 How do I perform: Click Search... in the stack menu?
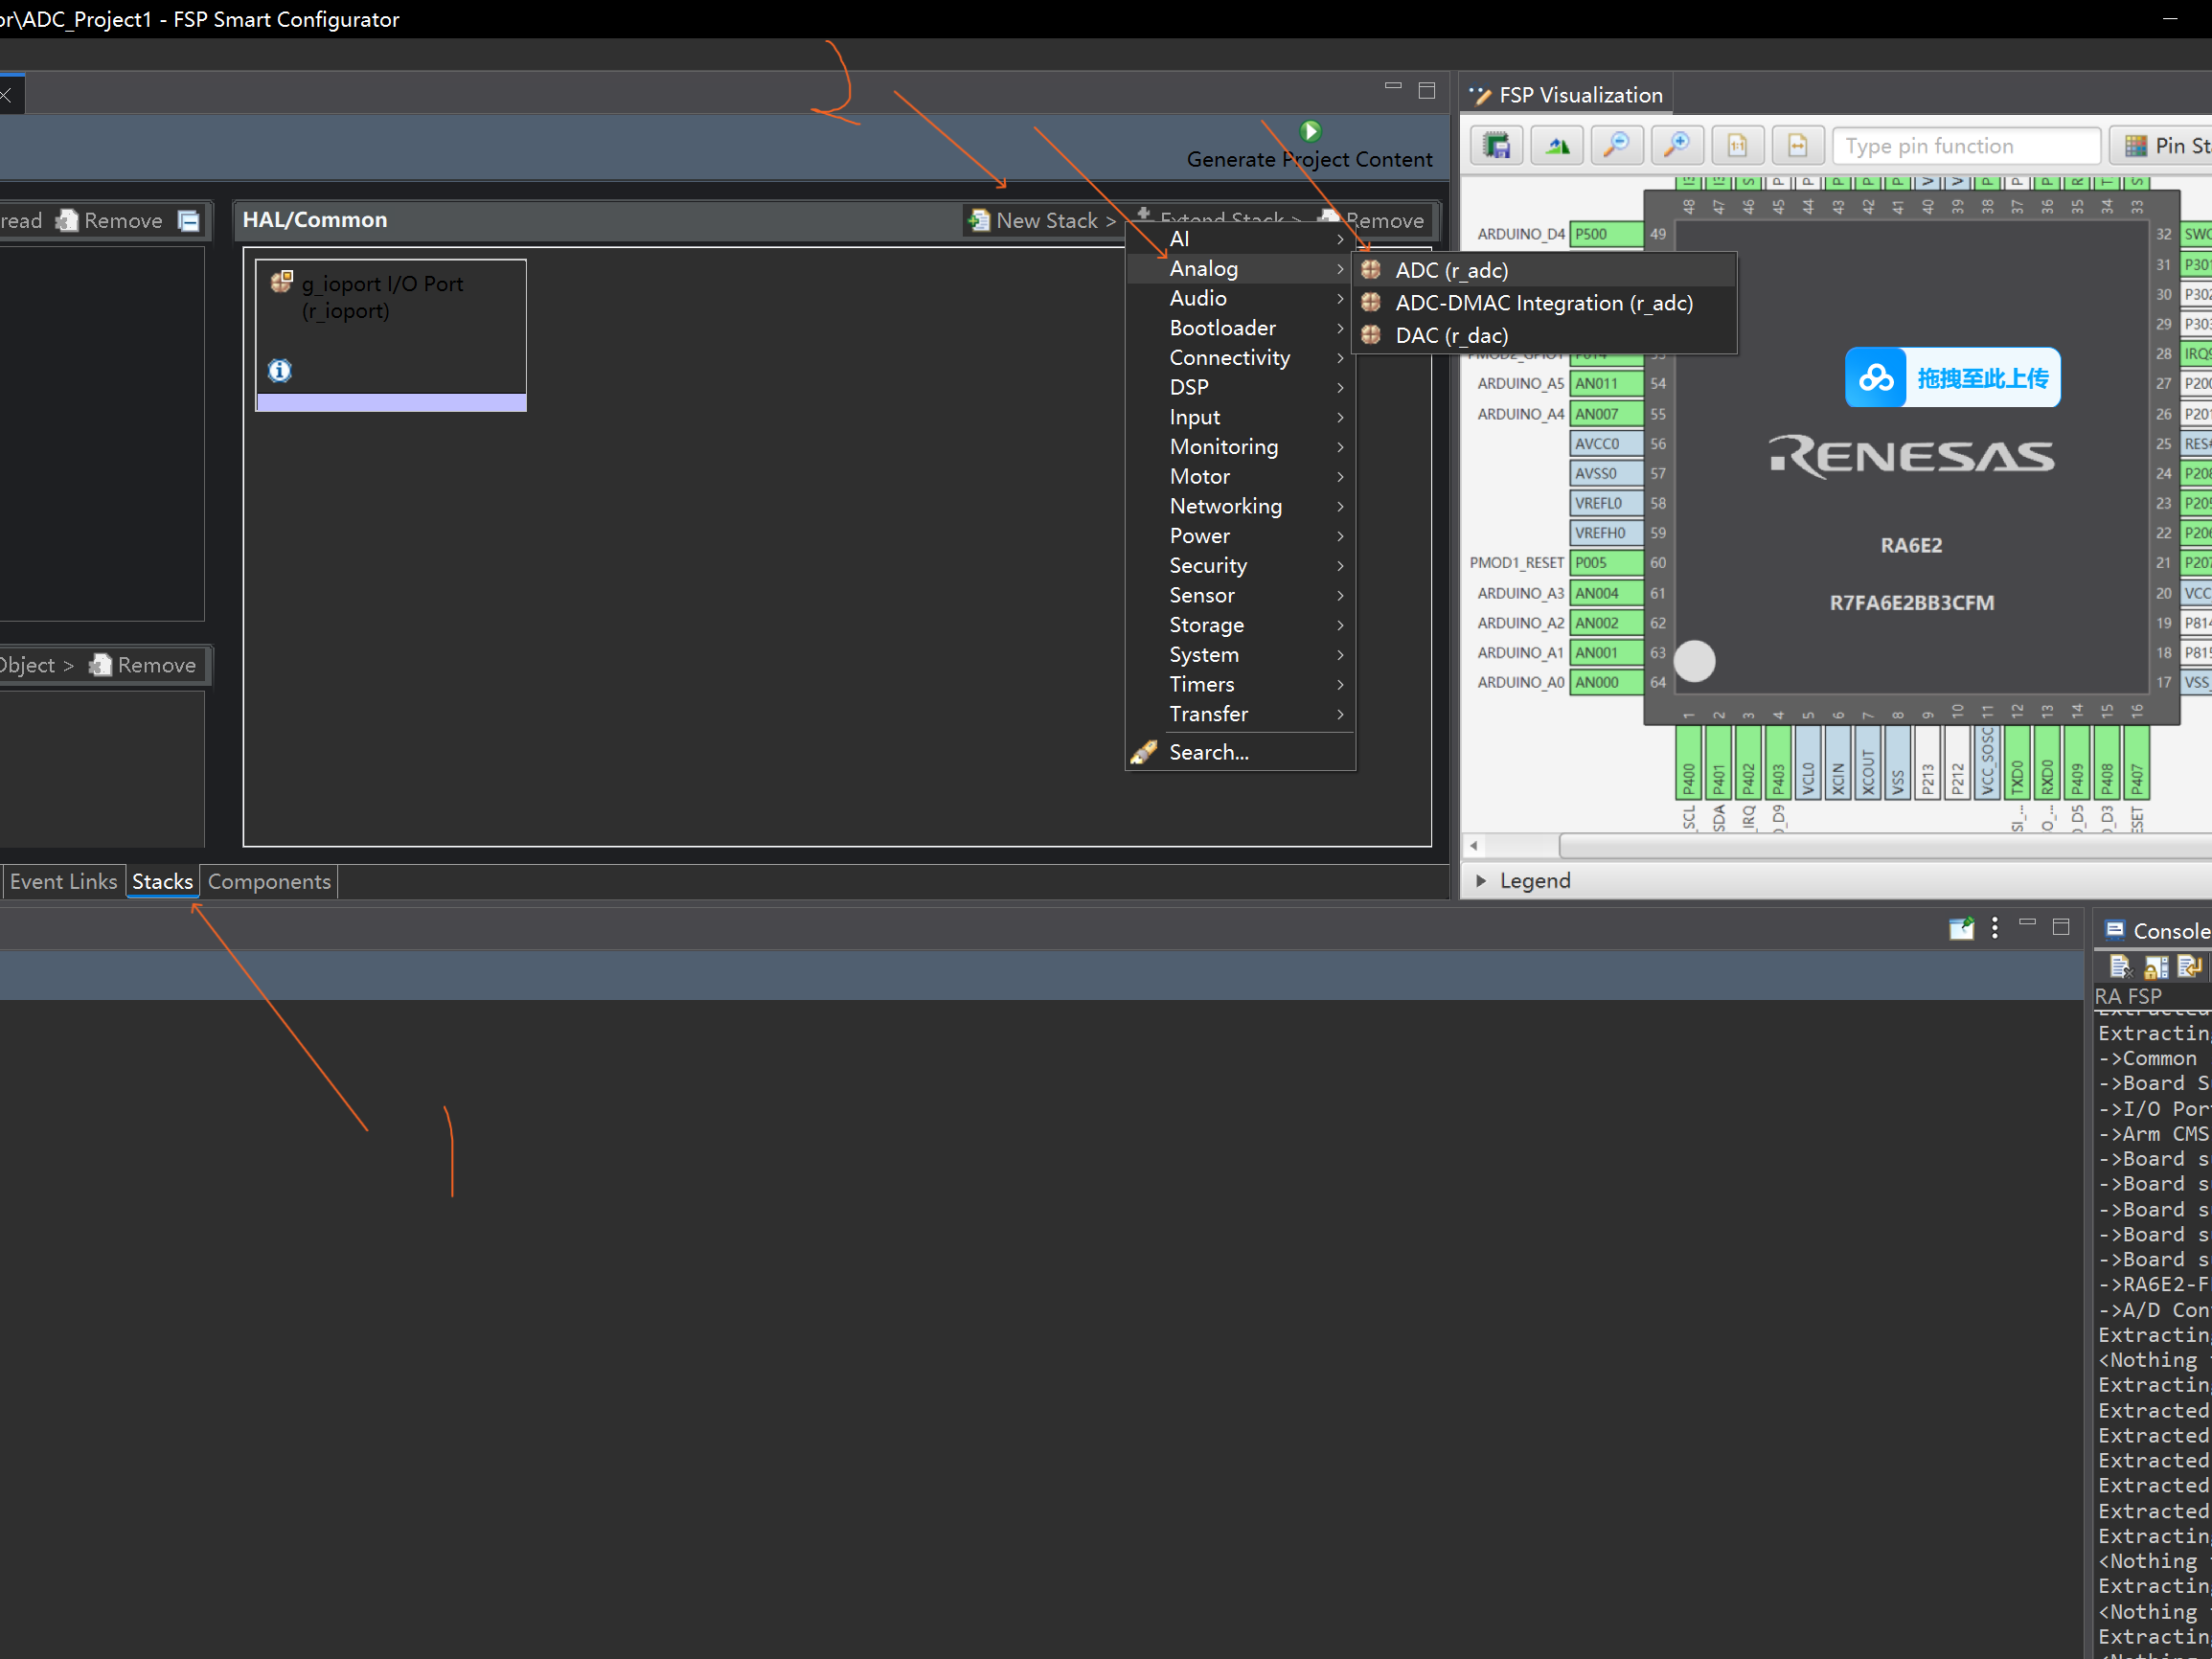pos(1241,752)
